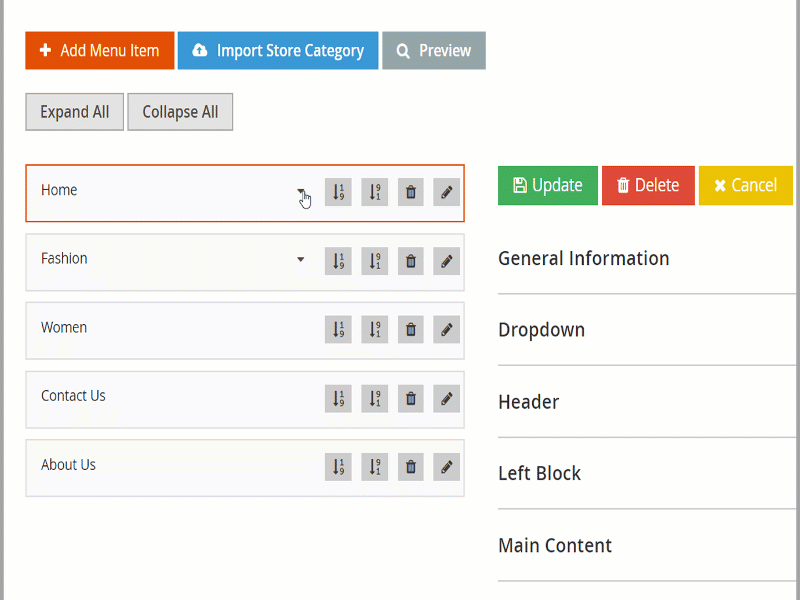Viewport: 800px width, 600px height.
Task: Expand the Home item dropdown arrow
Action: click(x=301, y=192)
